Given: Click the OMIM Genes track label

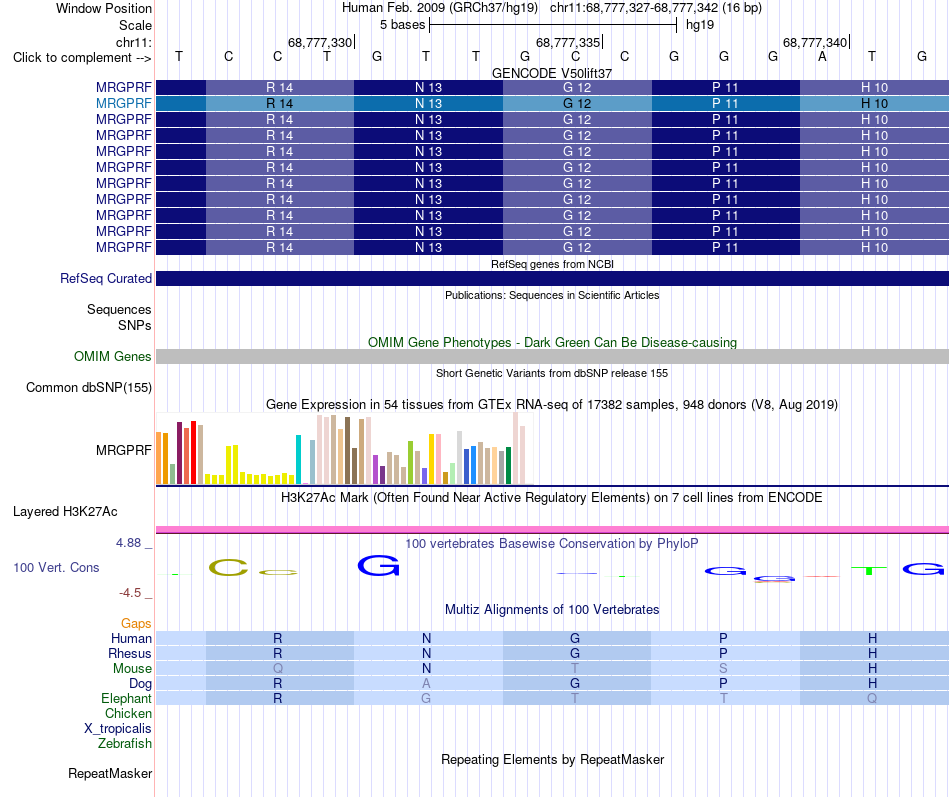Looking at the screenshot, I should [x=113, y=356].
